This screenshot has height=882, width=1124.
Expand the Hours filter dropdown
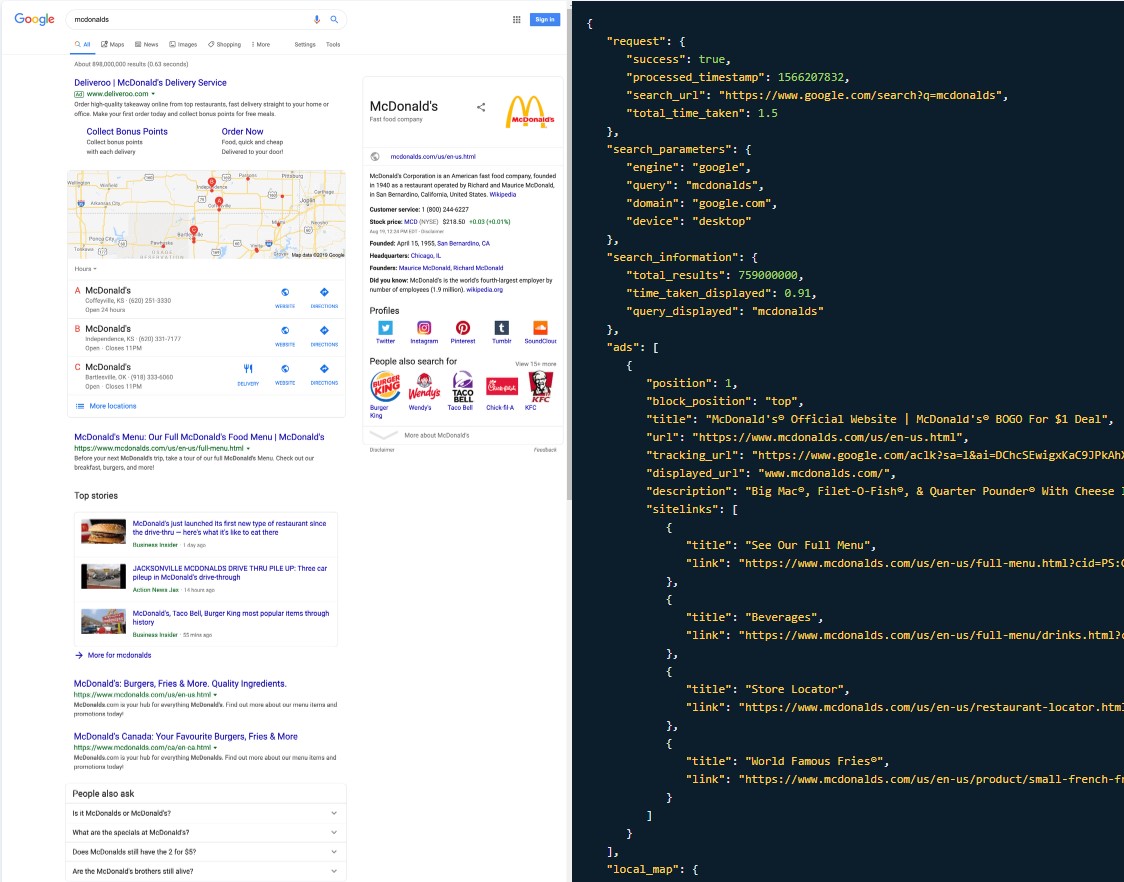pos(85,269)
